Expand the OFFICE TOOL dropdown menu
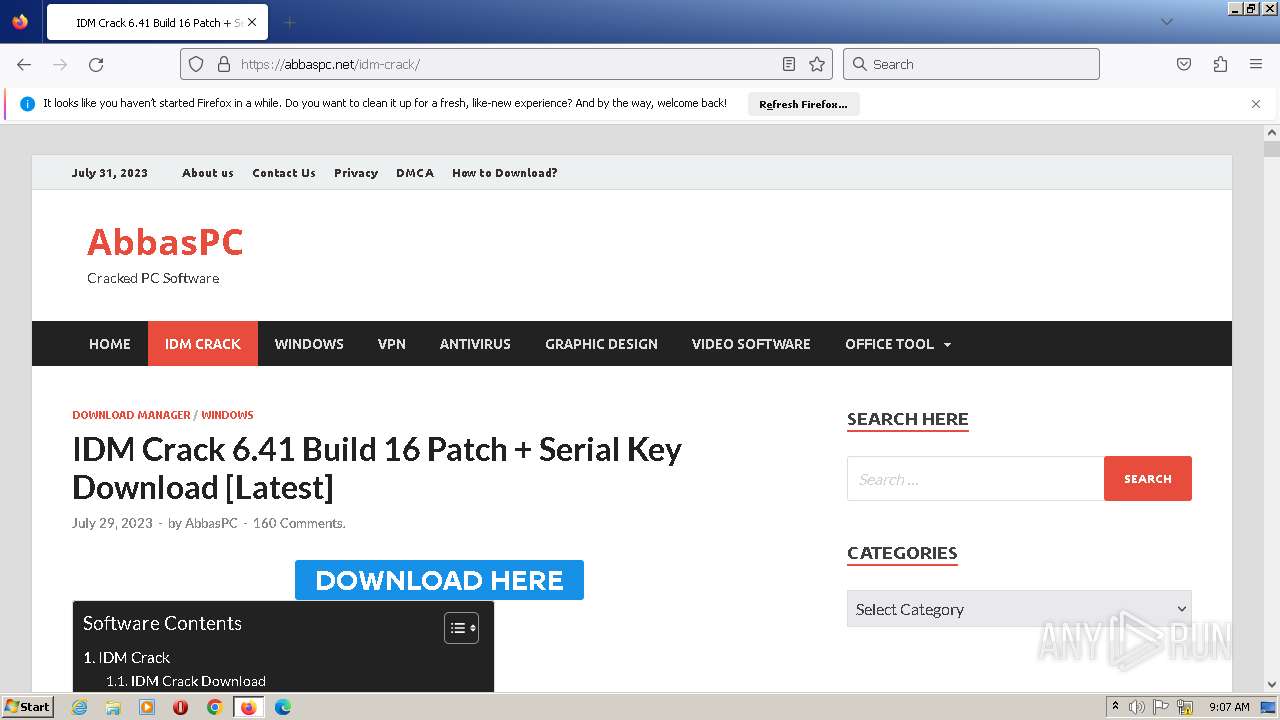The height and width of the screenshot is (720, 1280). (x=898, y=343)
